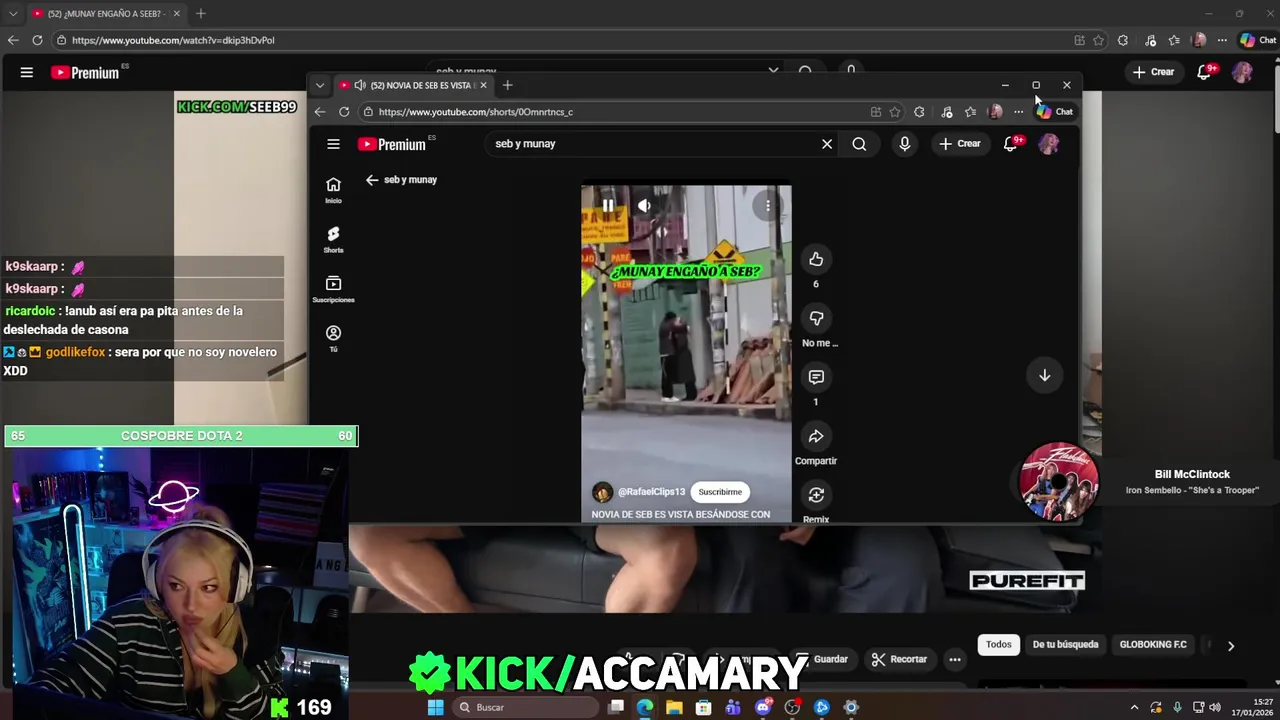Share the Short using the Compartir icon
Screen dimensions: 1280x720
point(816,436)
